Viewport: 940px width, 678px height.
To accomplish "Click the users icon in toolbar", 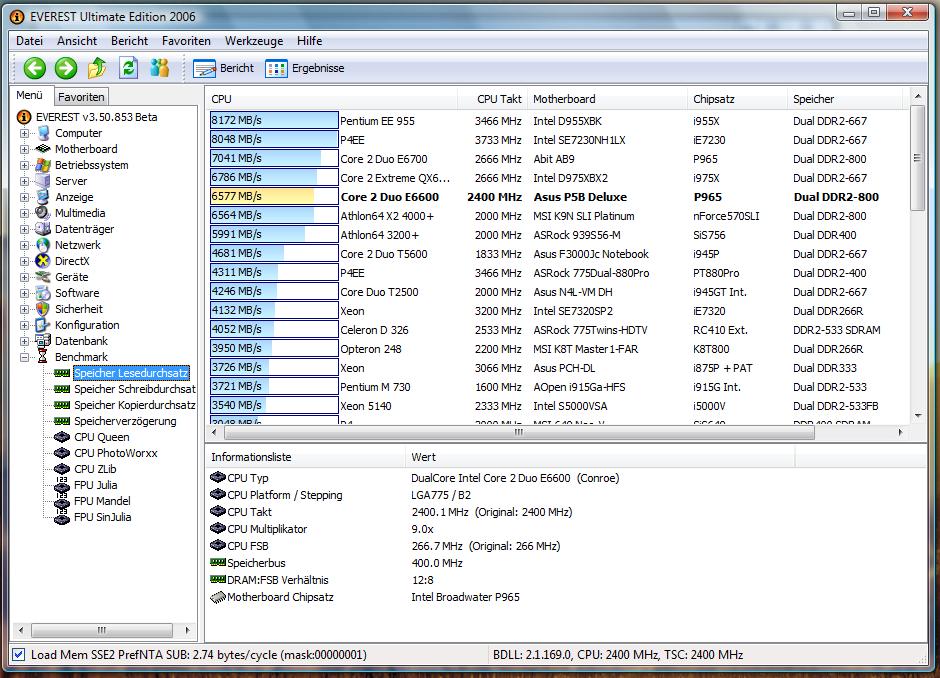I will pos(159,68).
